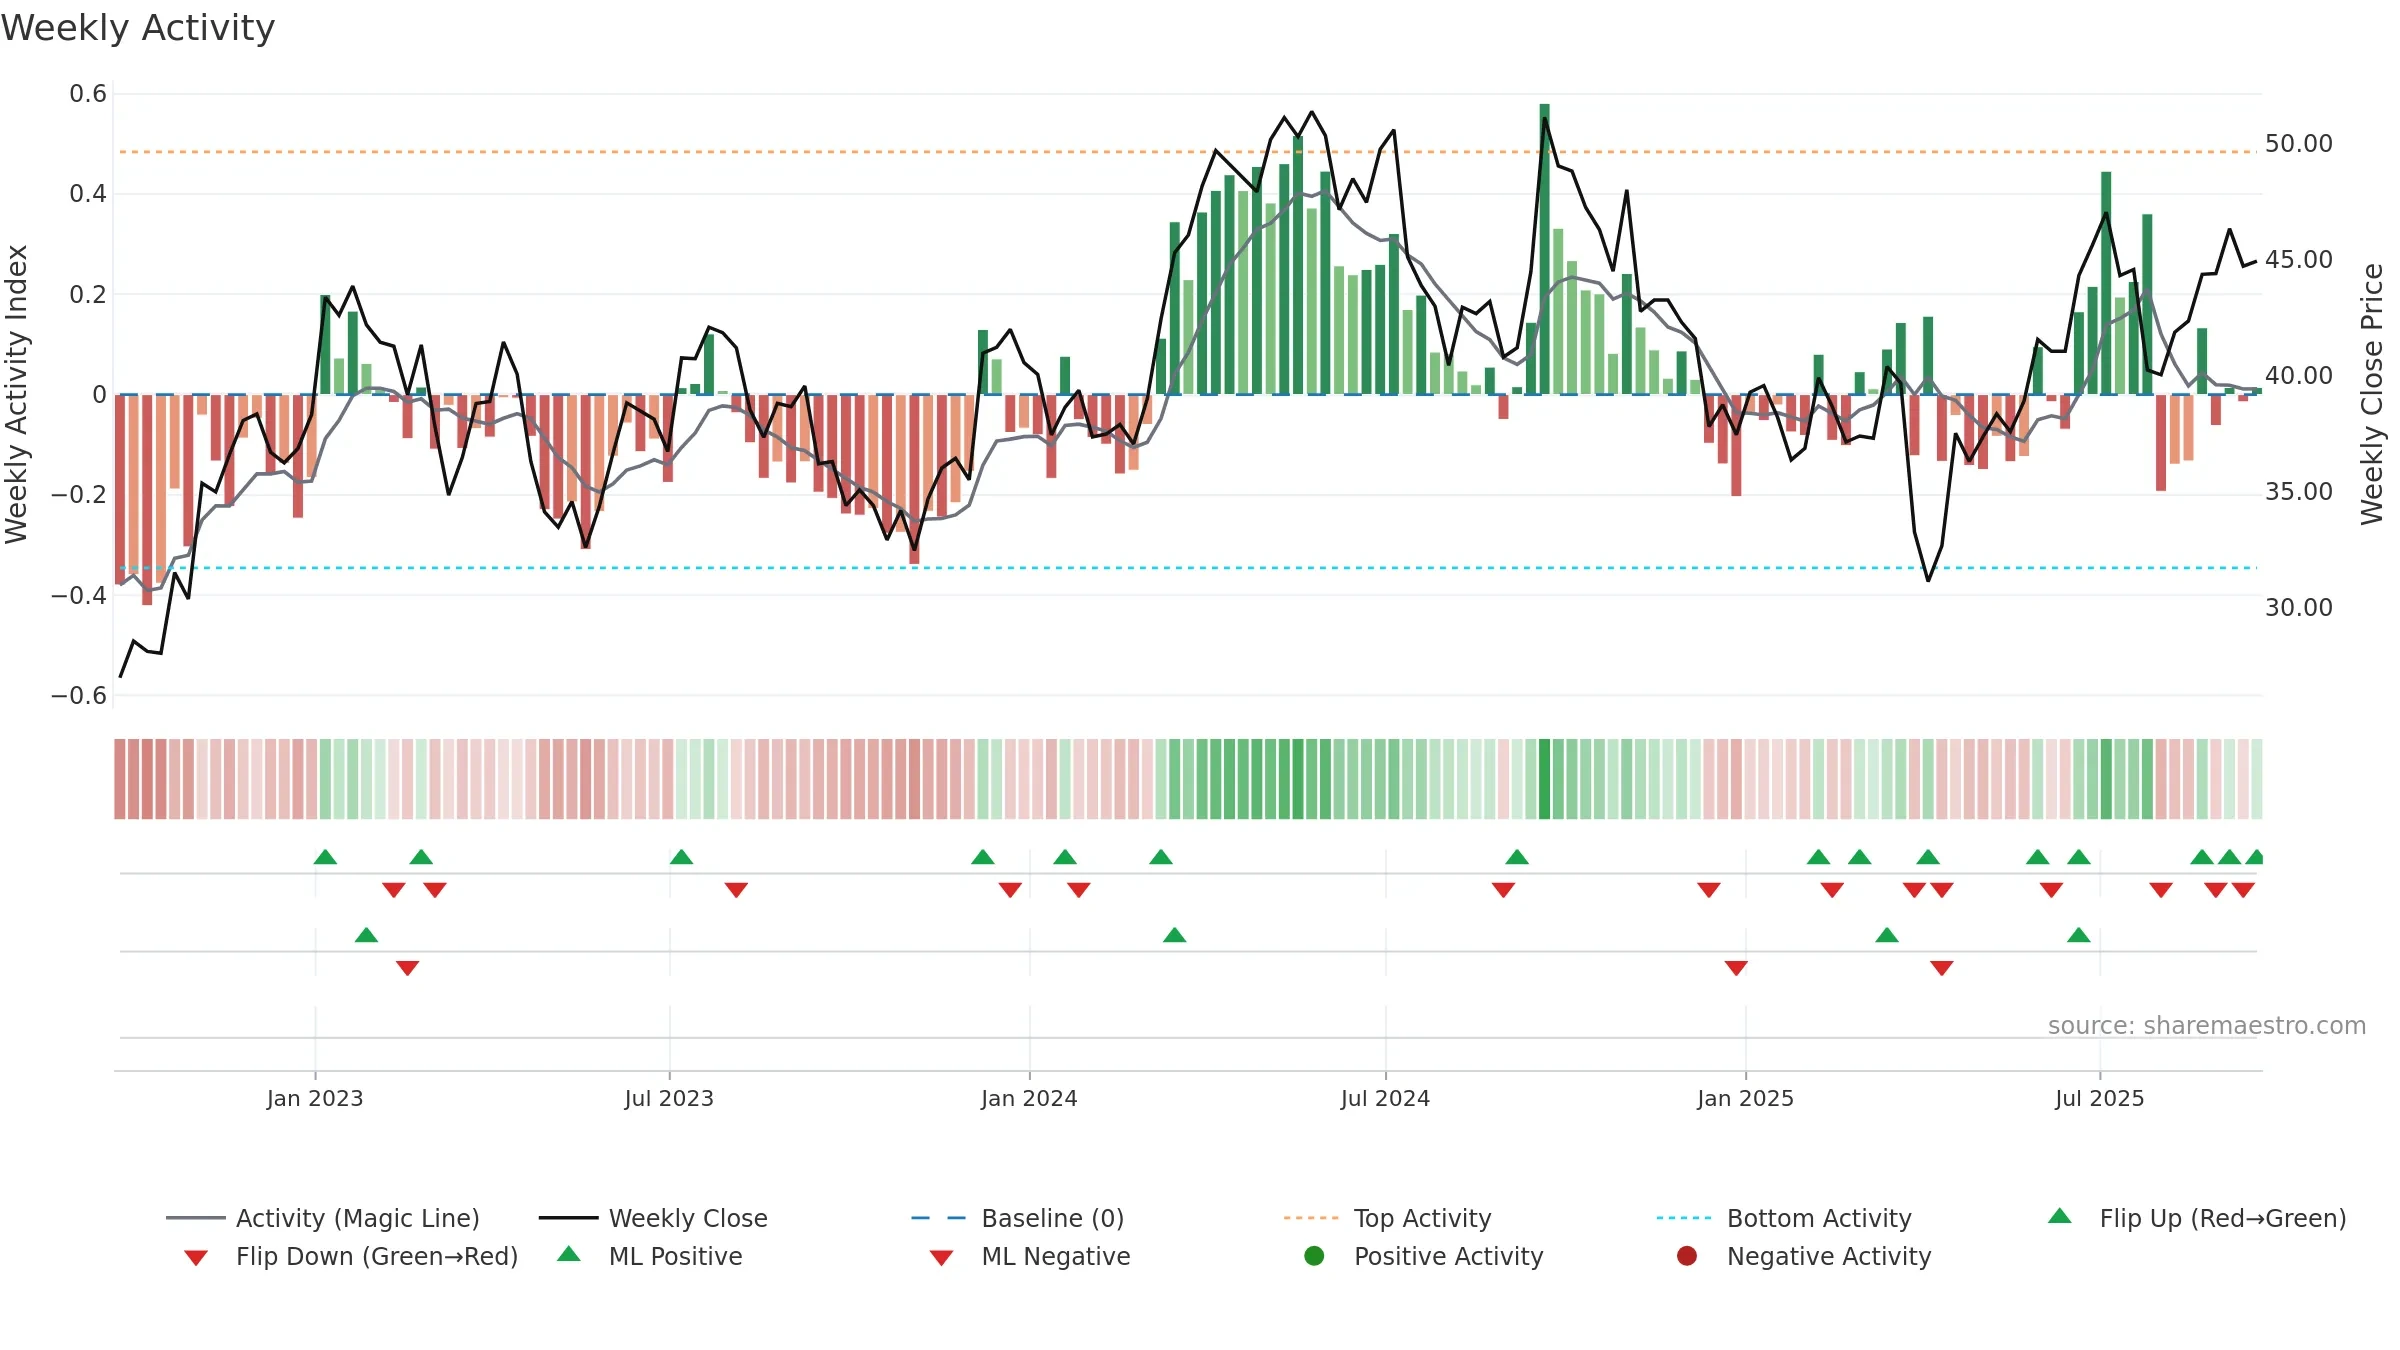2400x1350 pixels.
Task: Click the Jul 2025 axis label
Action: (2100, 1098)
